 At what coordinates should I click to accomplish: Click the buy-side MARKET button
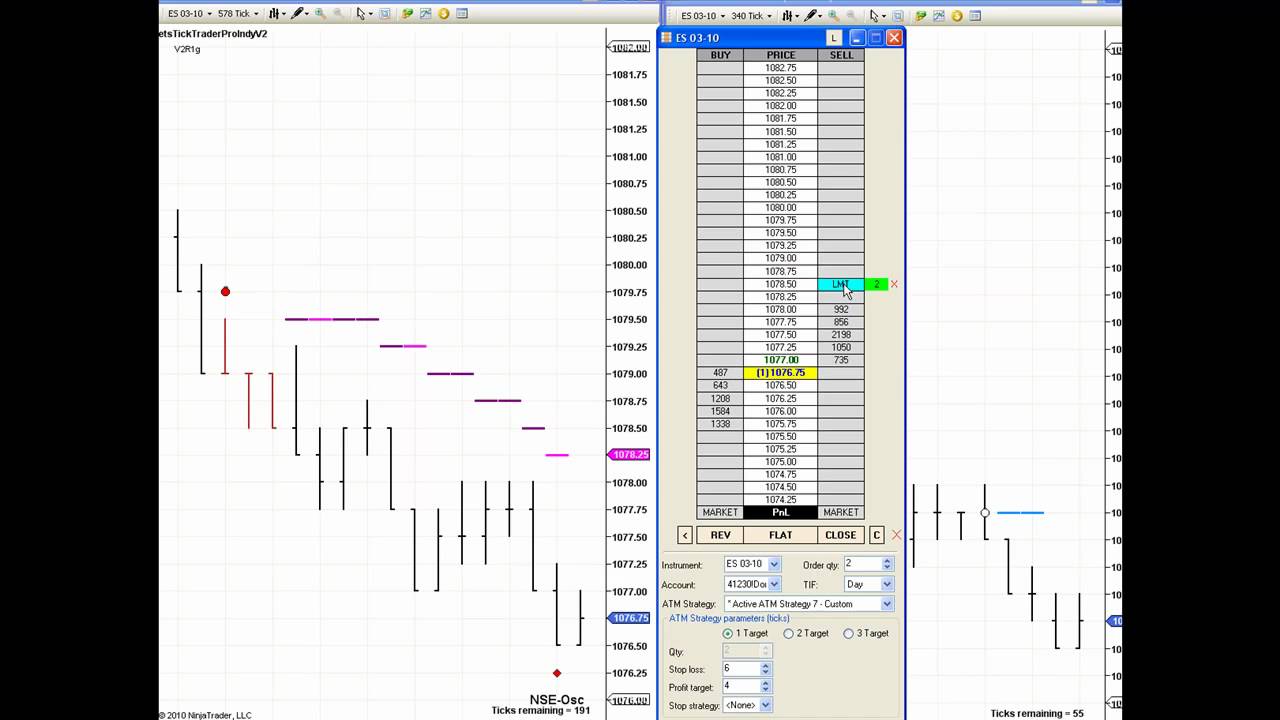pos(720,512)
